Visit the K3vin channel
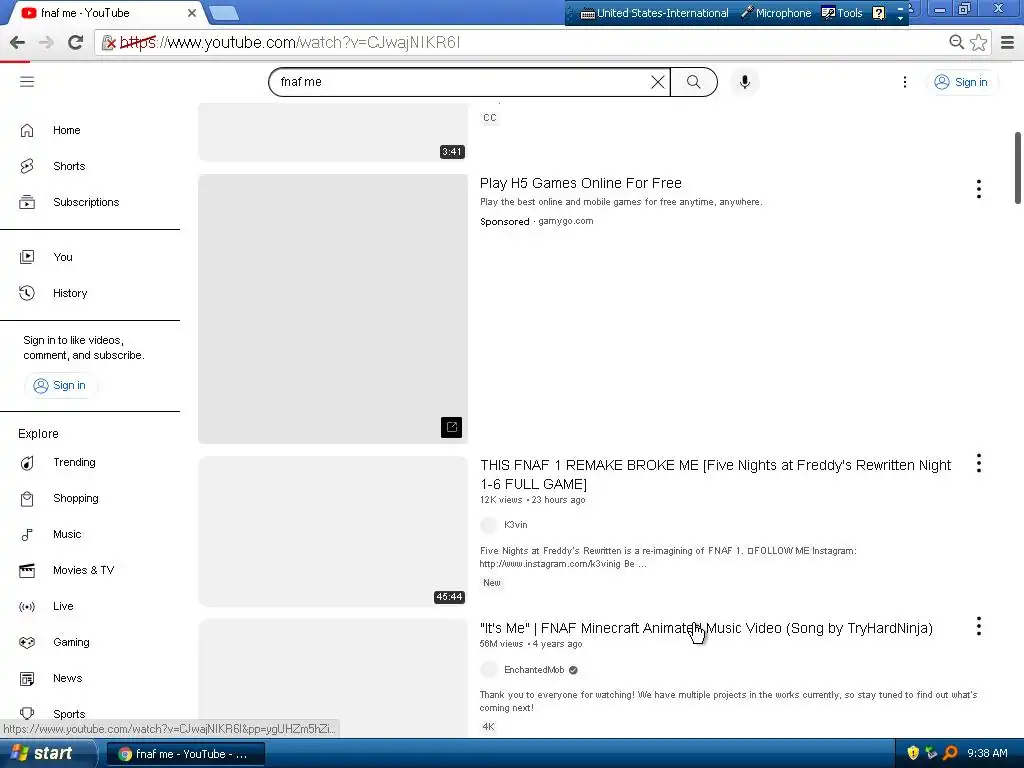Screen dimensions: 1024x768 click(516, 524)
